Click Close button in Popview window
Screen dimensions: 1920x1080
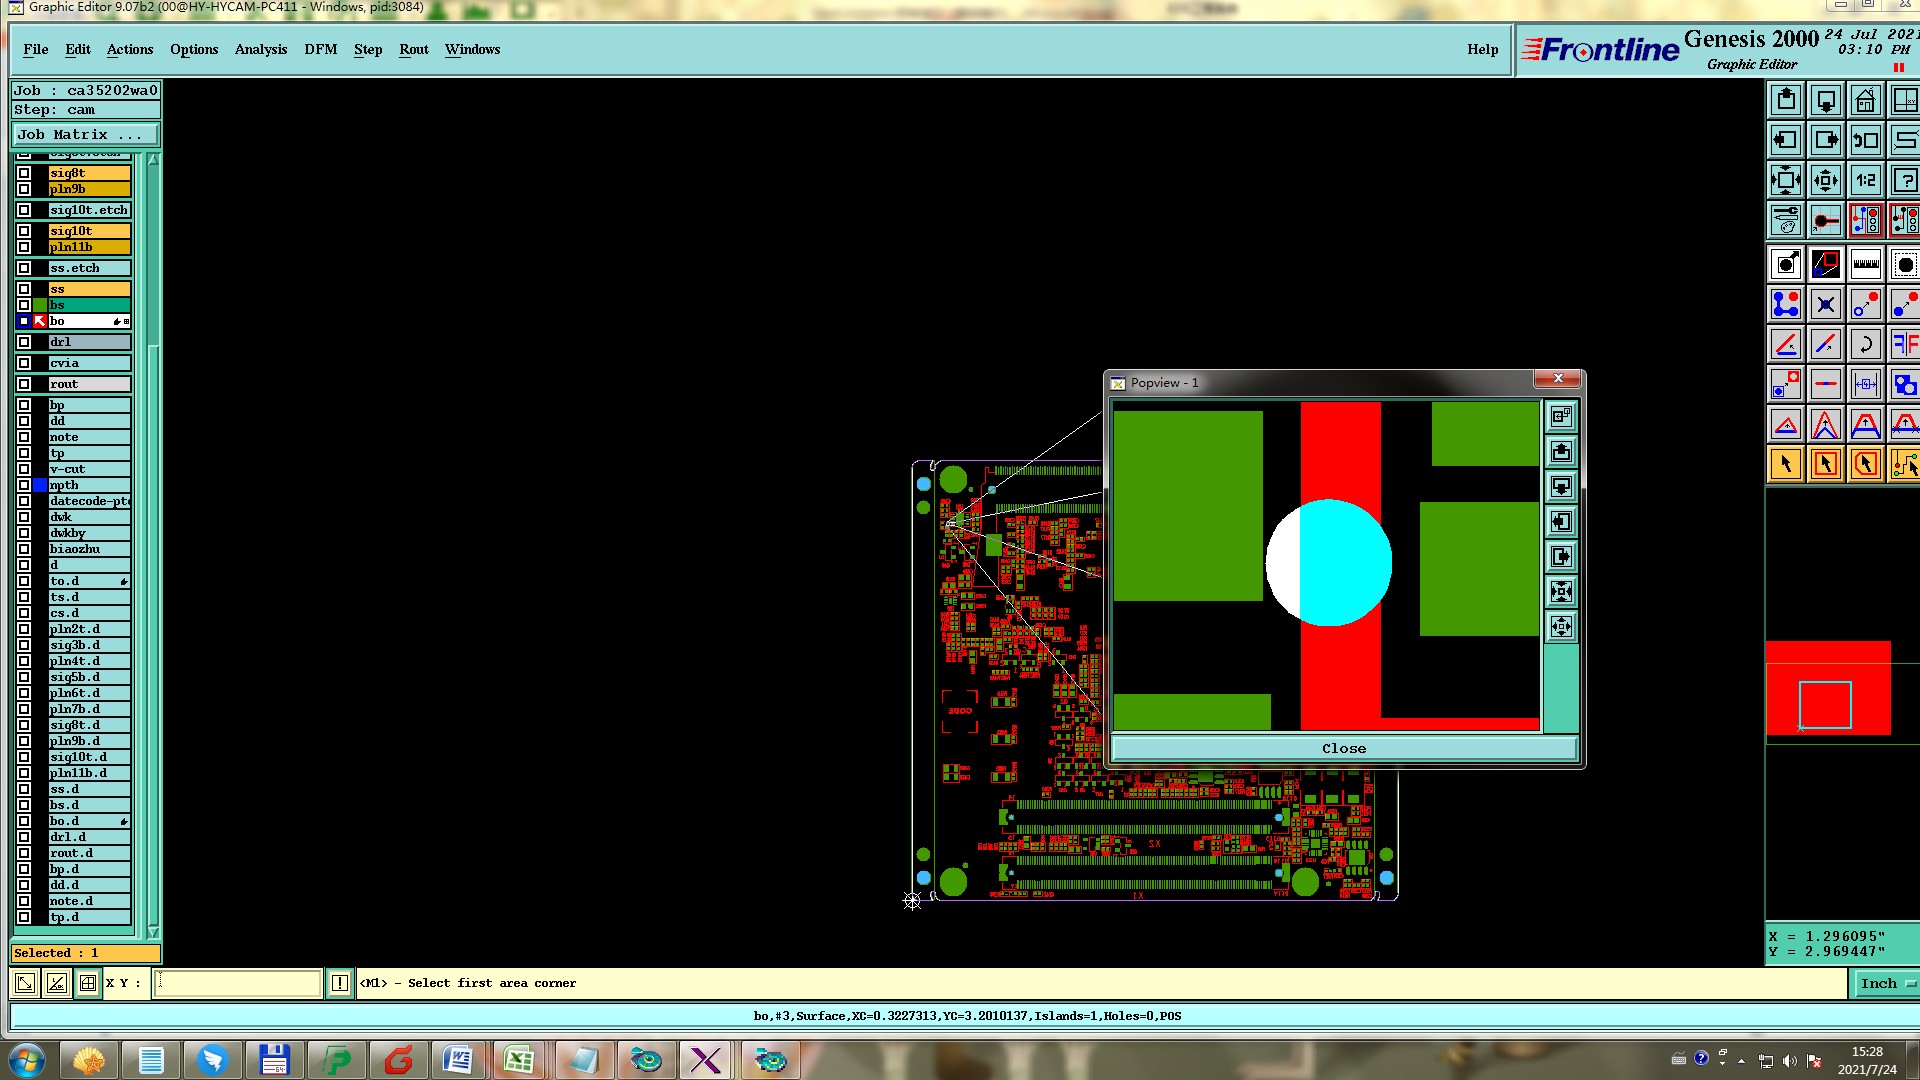pyautogui.click(x=1343, y=748)
